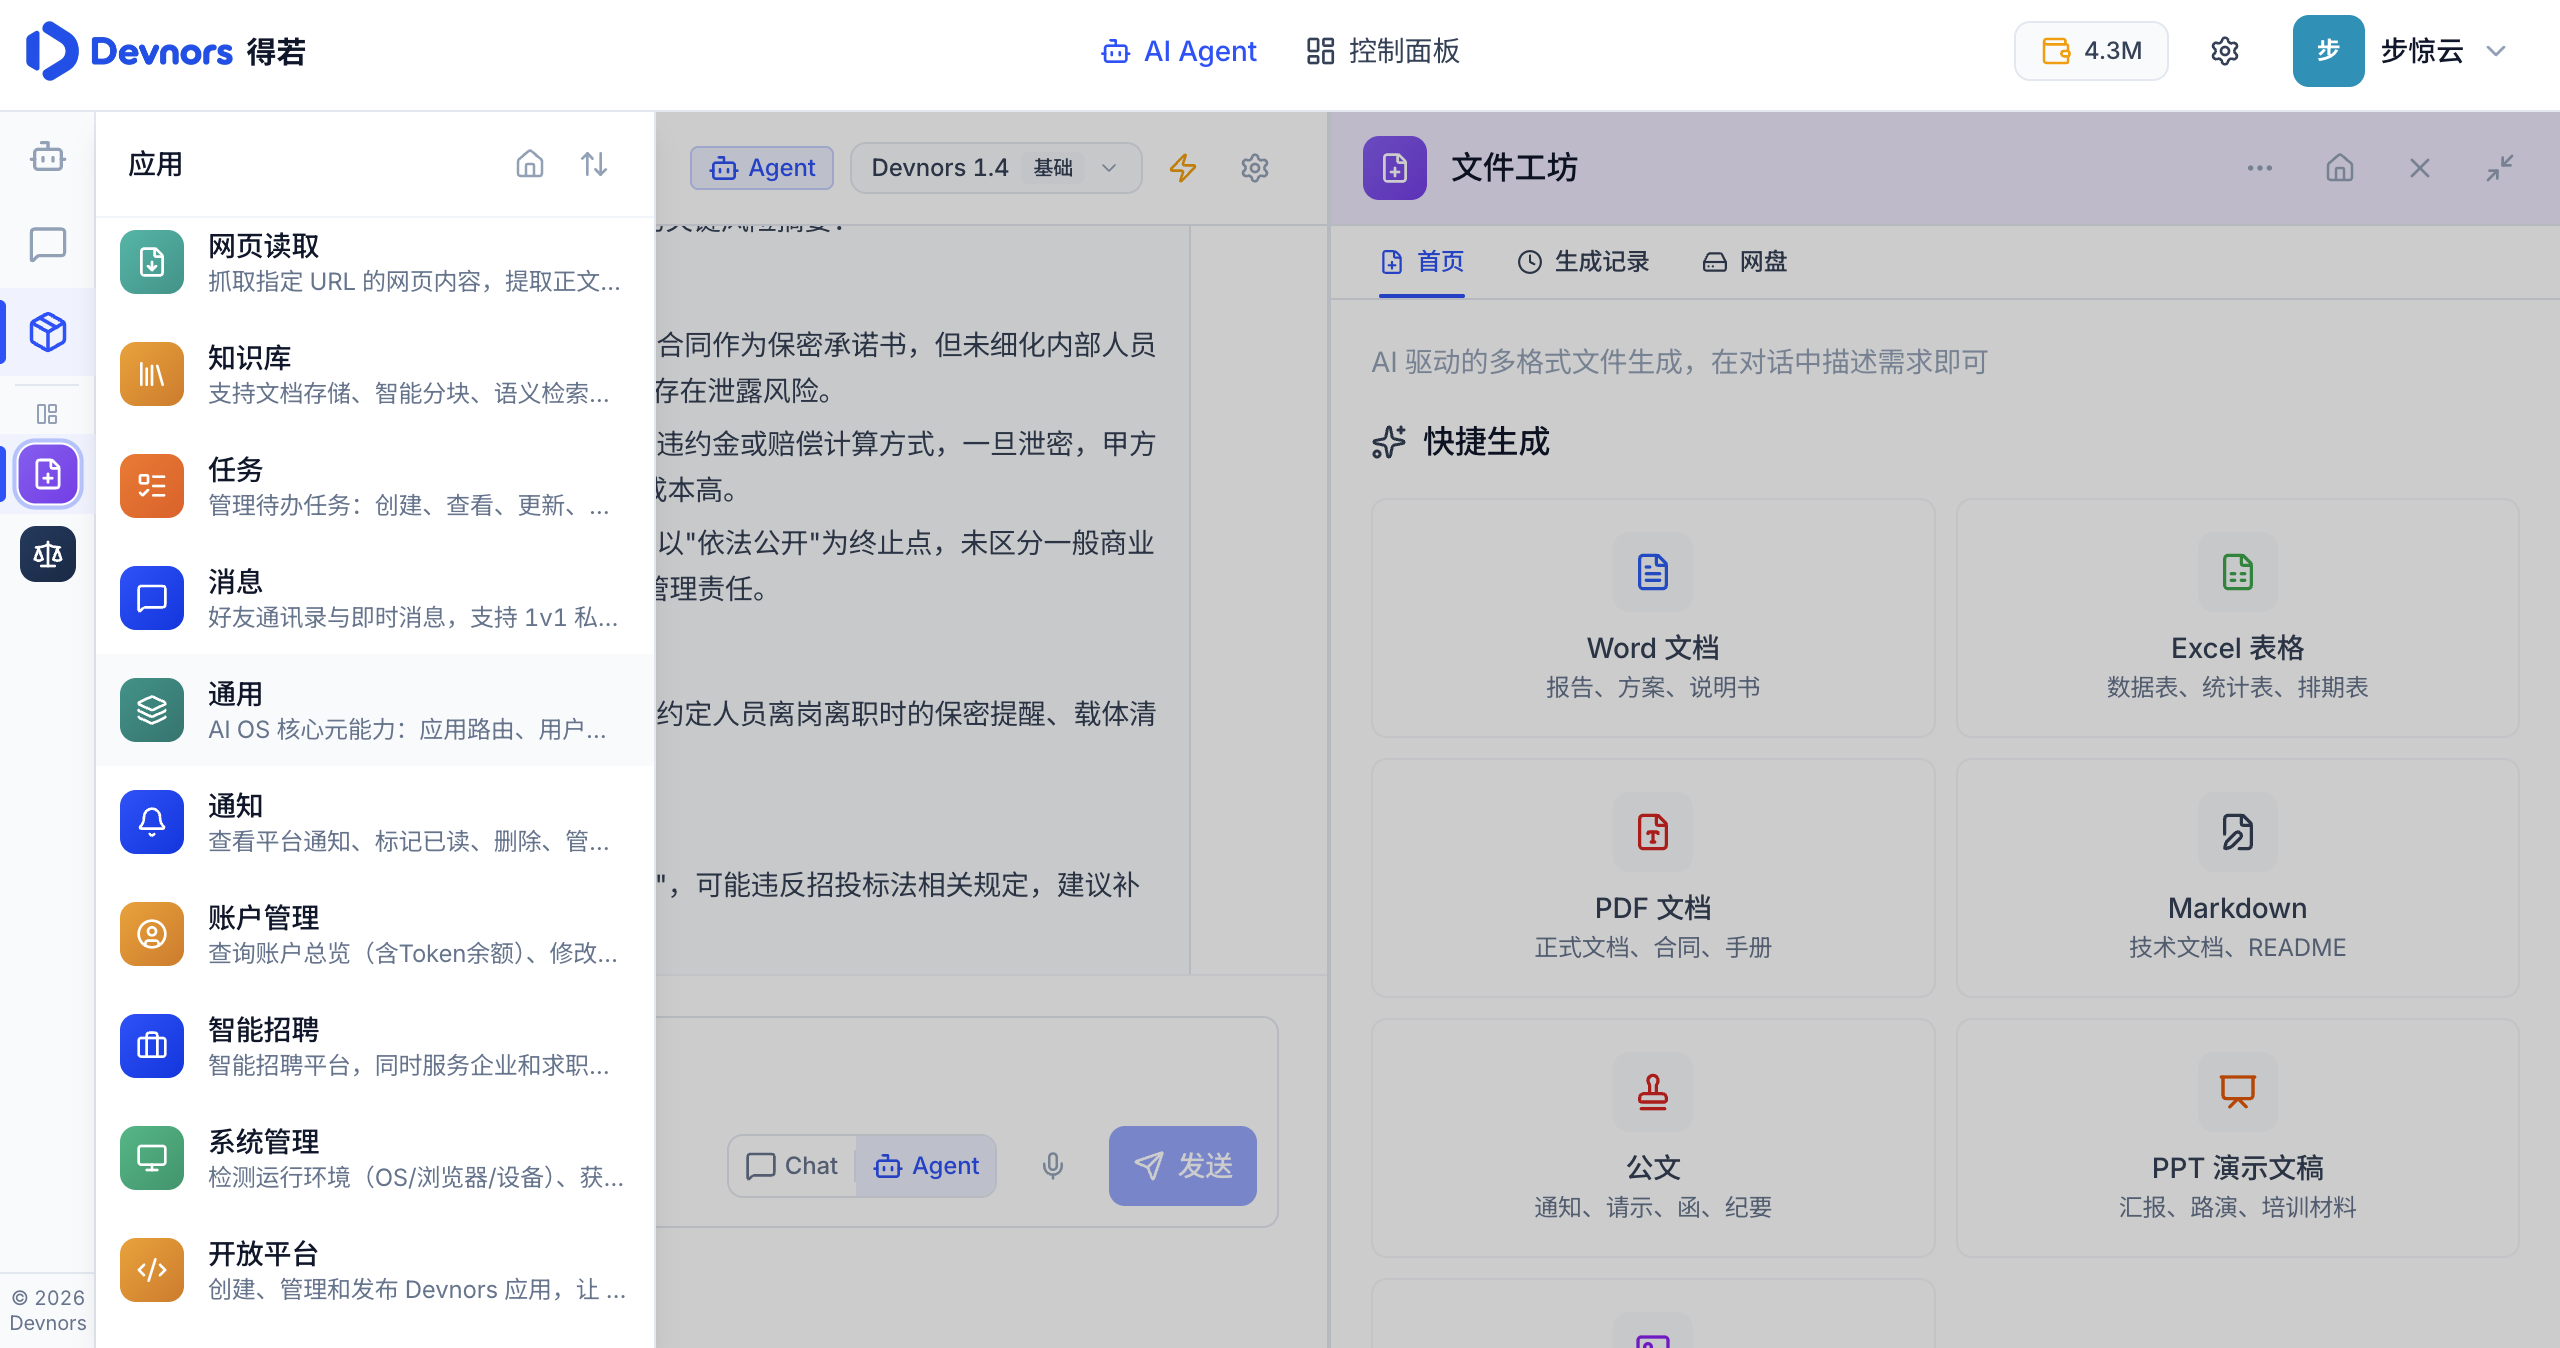Open the chat settings gear icon
Viewport: 2560px width, 1348px height.
coord(1255,167)
